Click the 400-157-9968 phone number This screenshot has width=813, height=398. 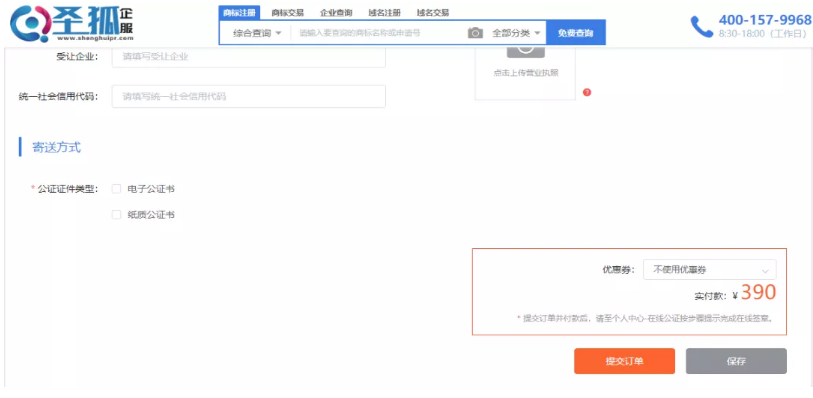pyautogui.click(x=765, y=20)
